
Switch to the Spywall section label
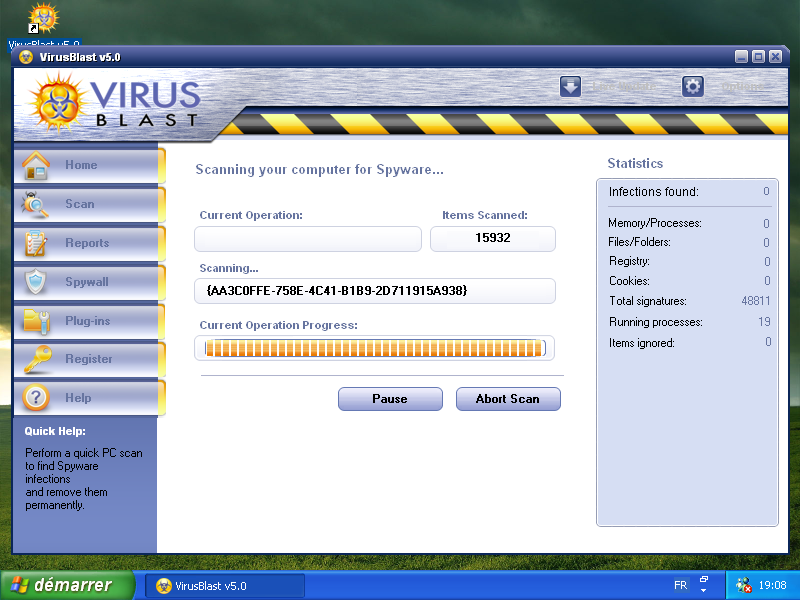point(87,282)
